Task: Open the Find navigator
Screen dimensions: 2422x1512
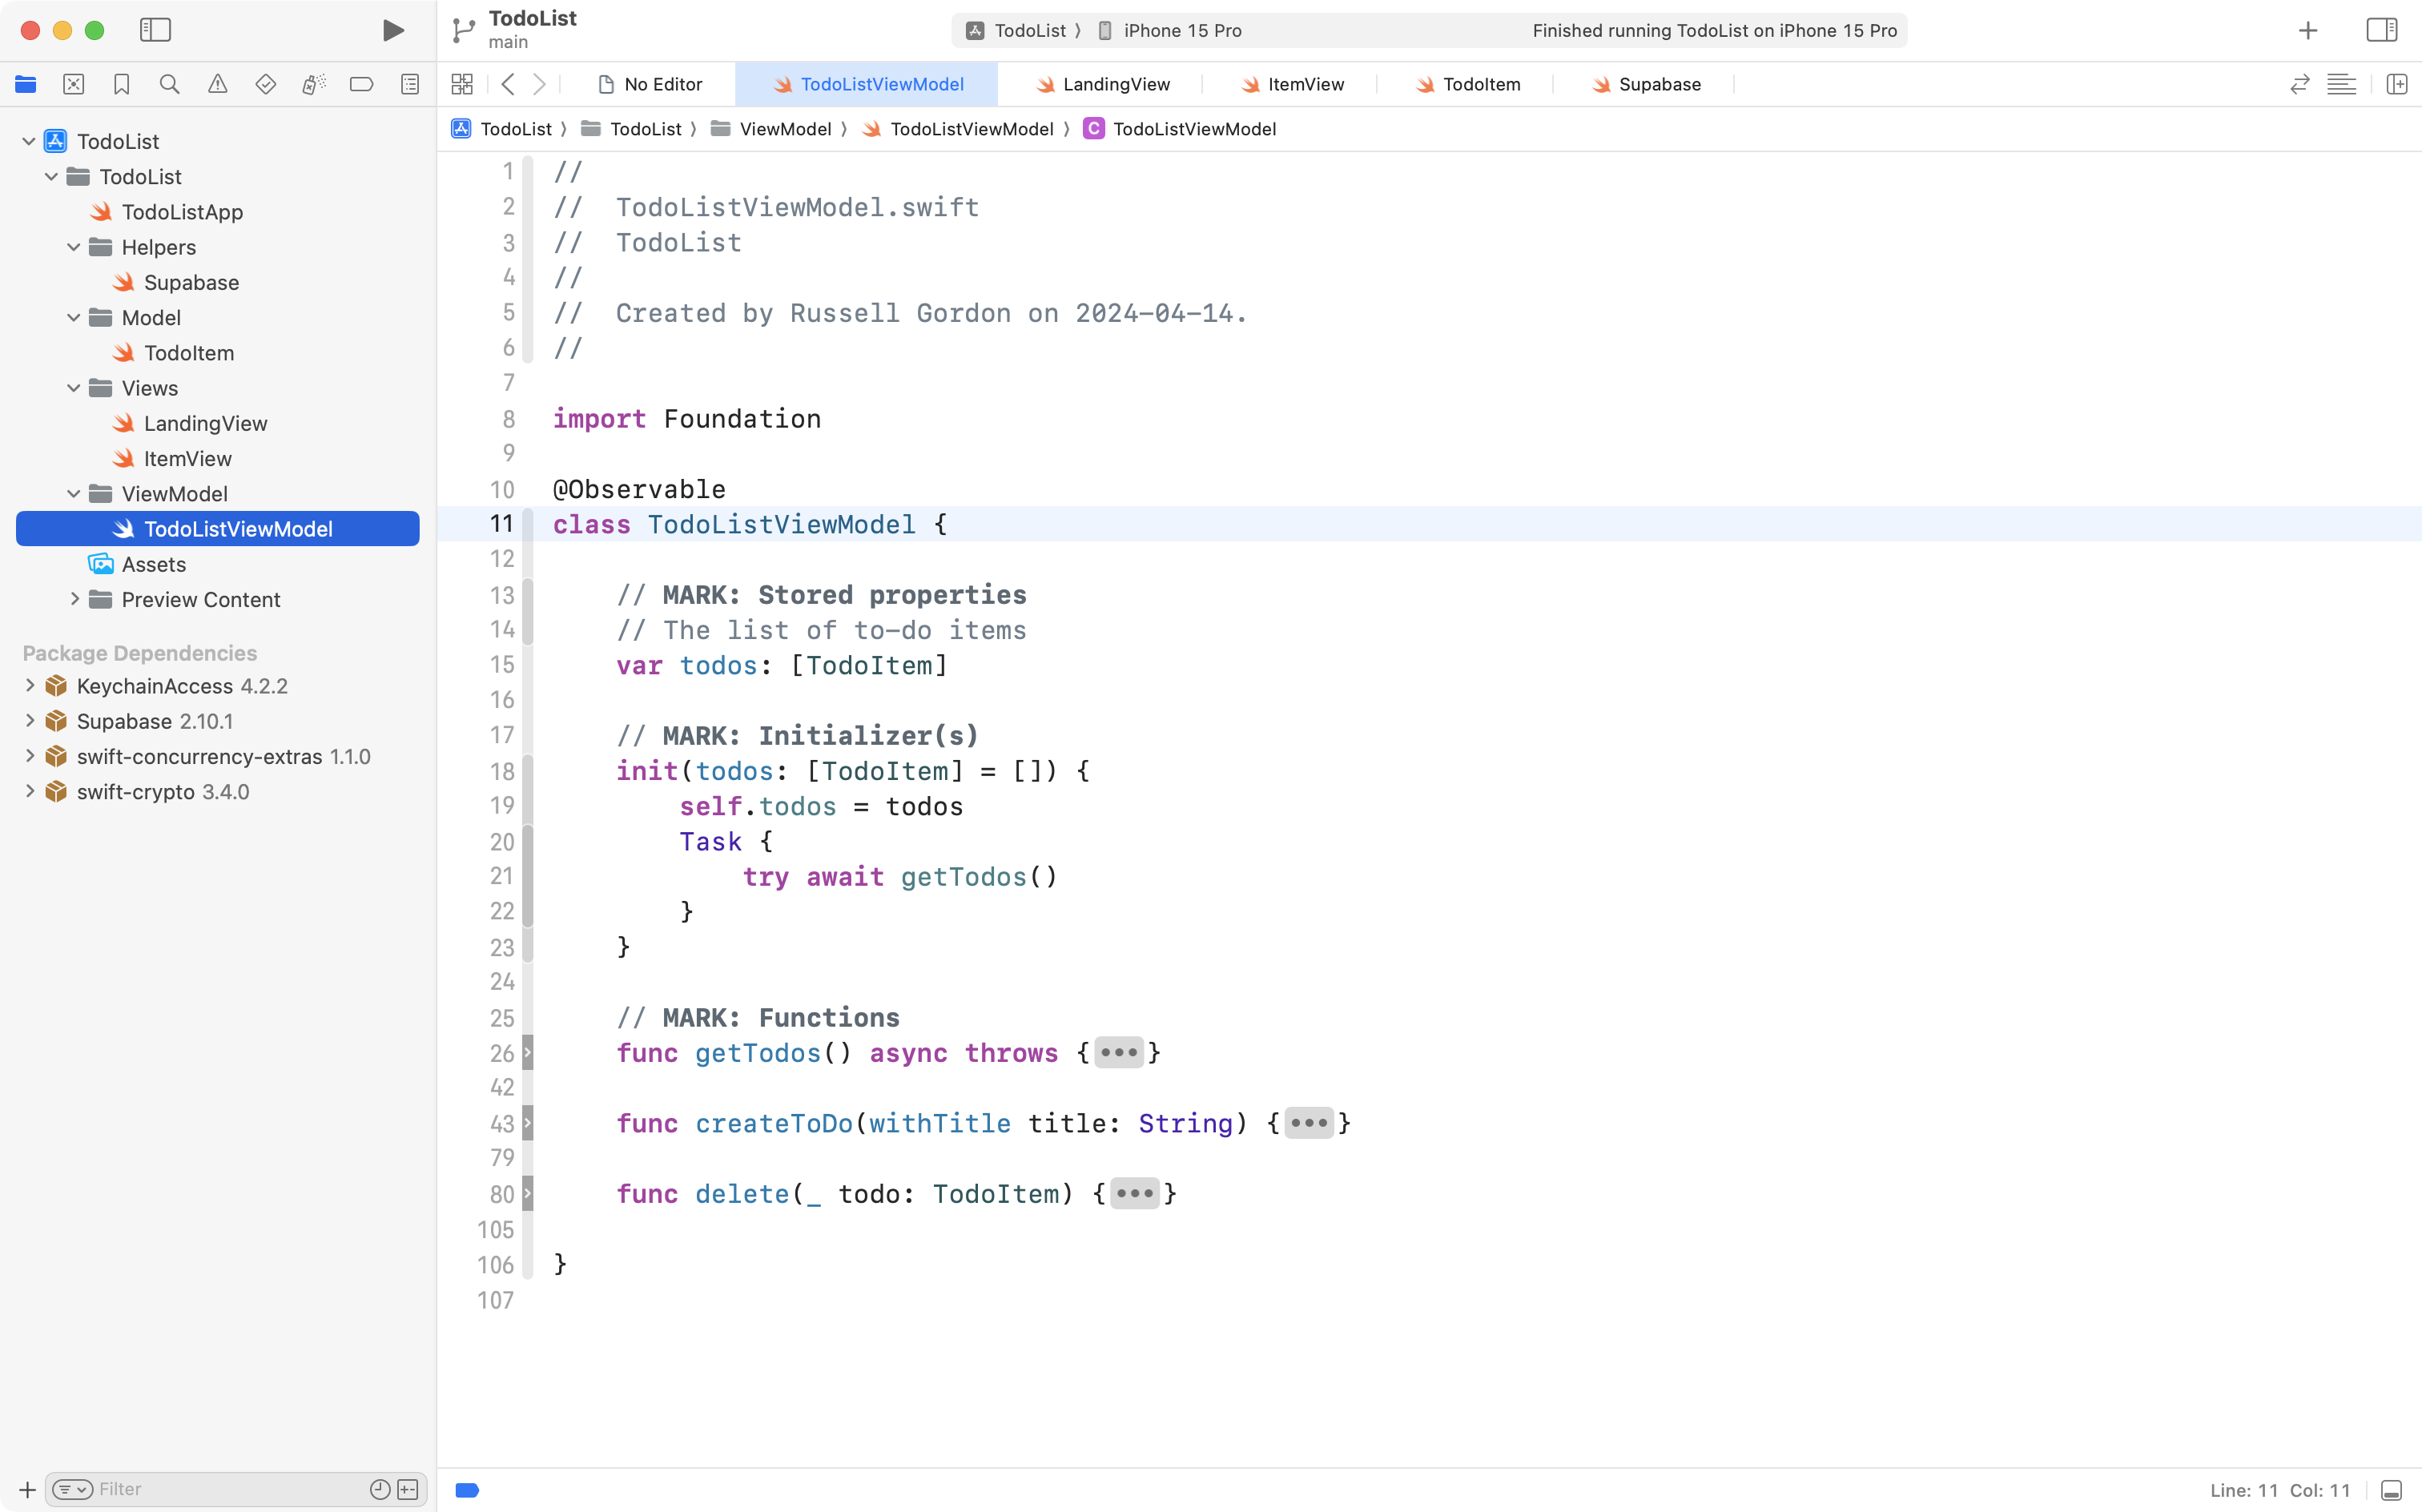Action: coord(170,84)
